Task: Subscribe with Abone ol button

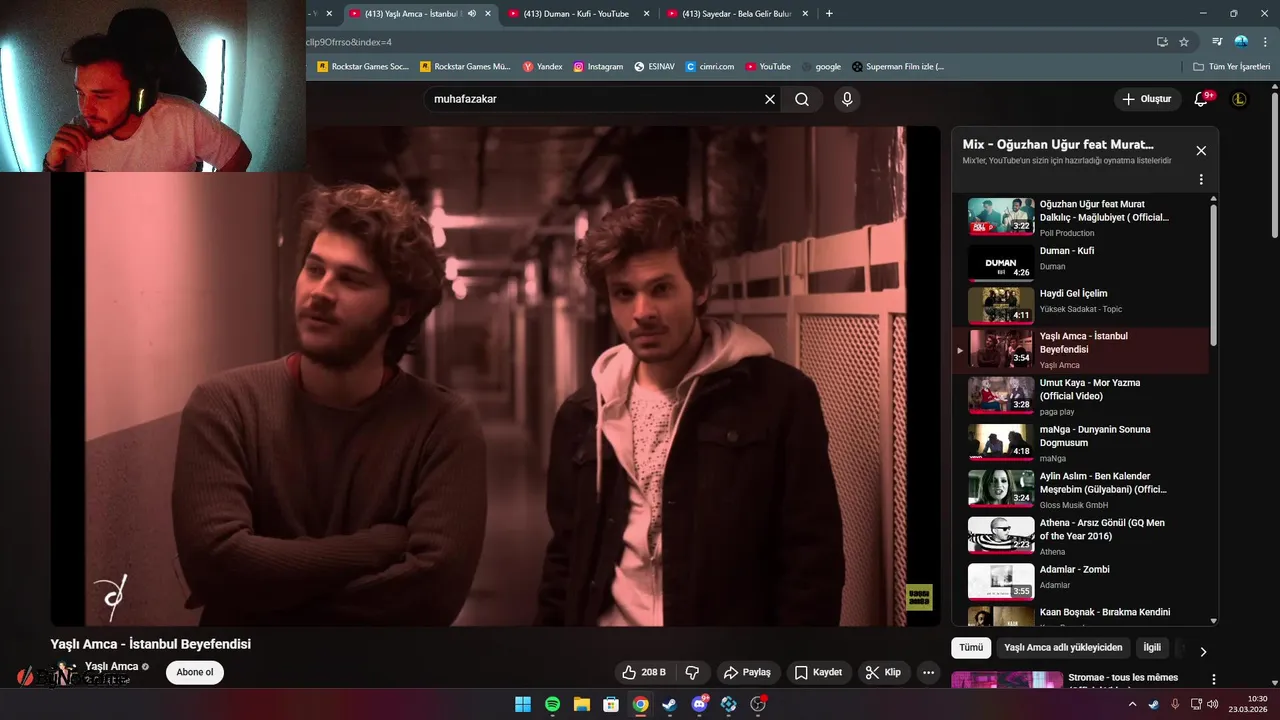Action: pyautogui.click(x=195, y=672)
